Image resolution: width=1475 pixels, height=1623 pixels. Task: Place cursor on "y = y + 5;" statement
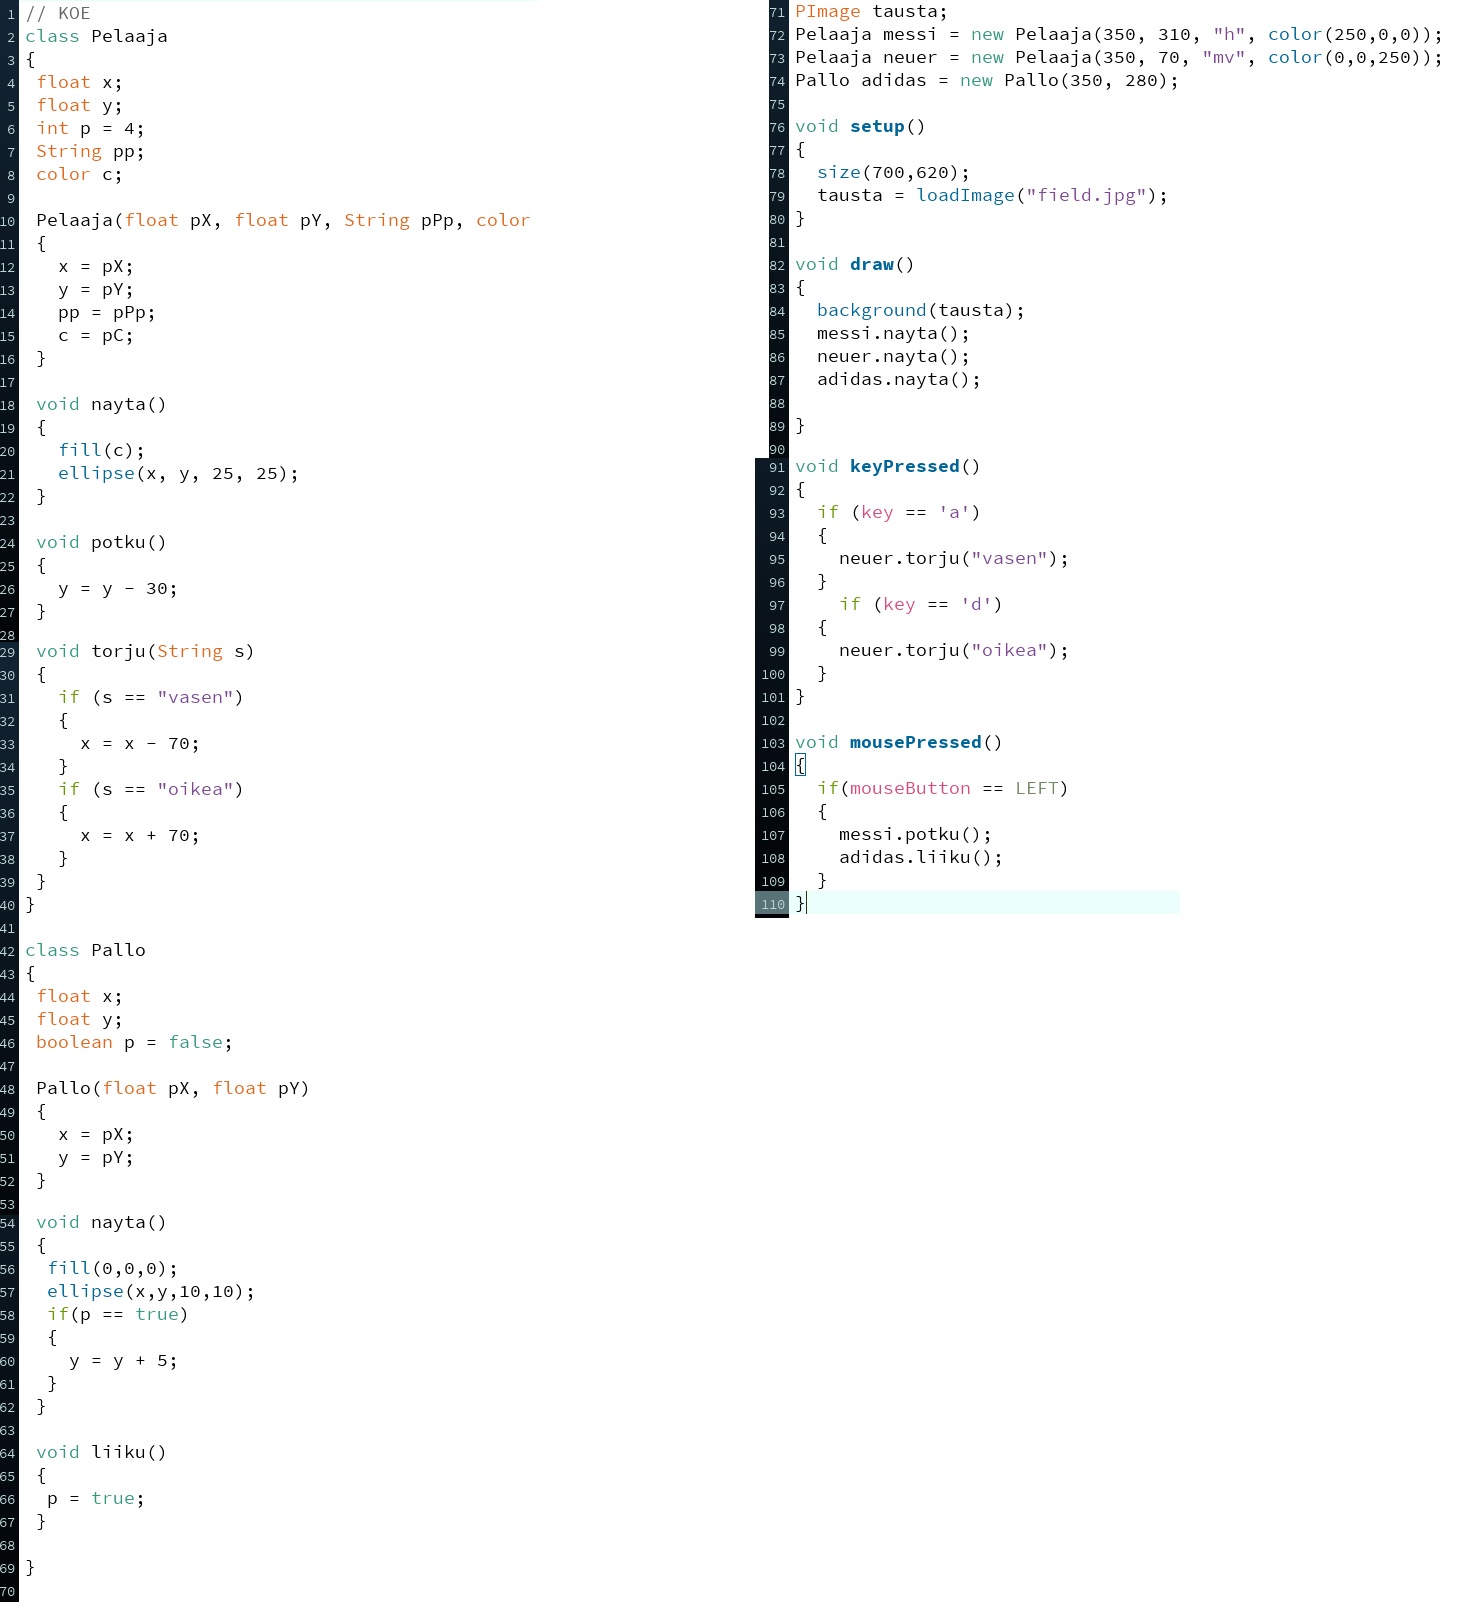click(x=123, y=1360)
